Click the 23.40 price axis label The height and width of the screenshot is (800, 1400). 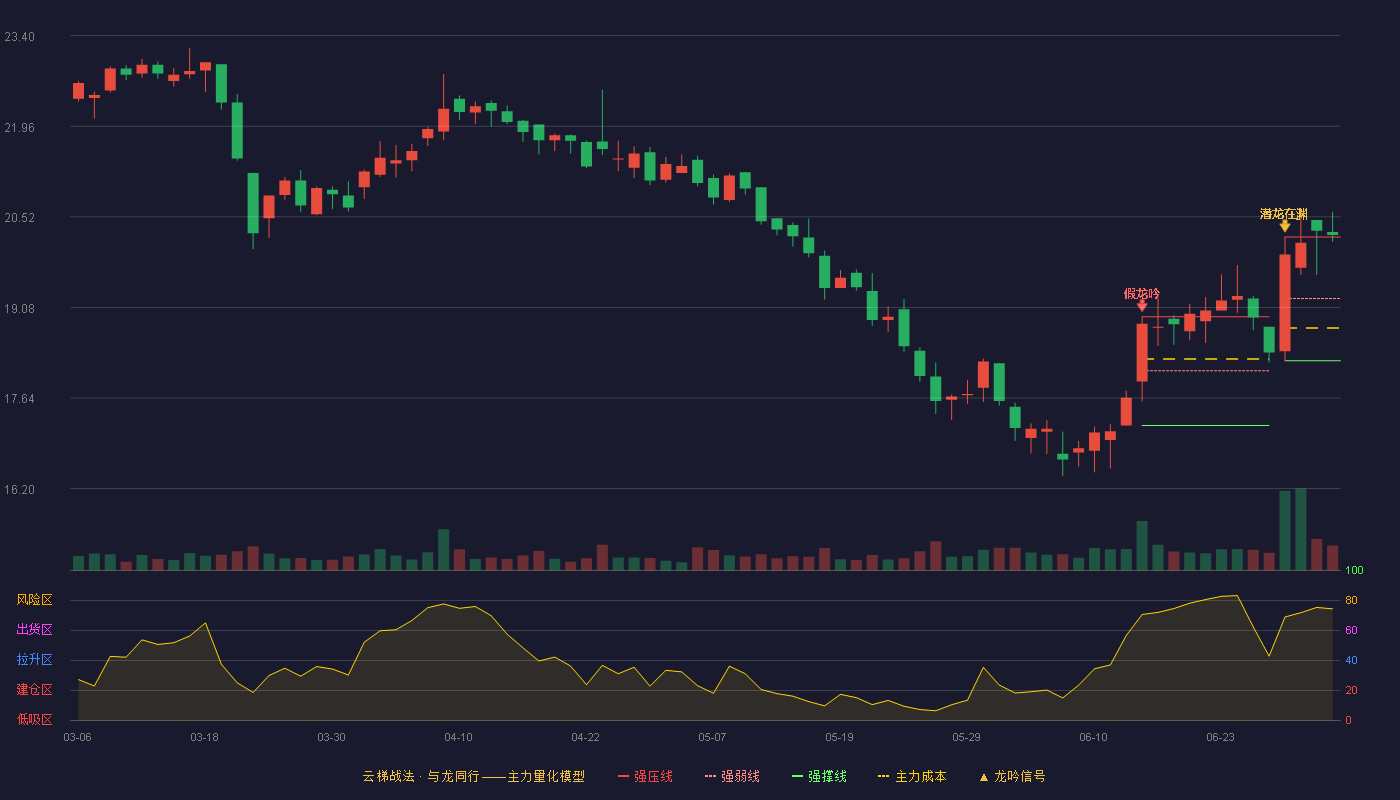point(19,37)
